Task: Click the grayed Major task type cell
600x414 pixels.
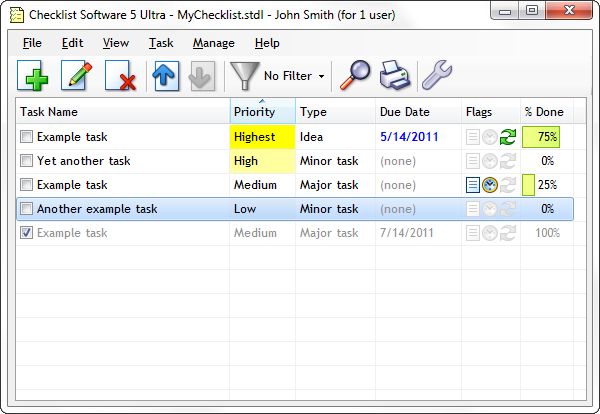Action: coord(329,233)
